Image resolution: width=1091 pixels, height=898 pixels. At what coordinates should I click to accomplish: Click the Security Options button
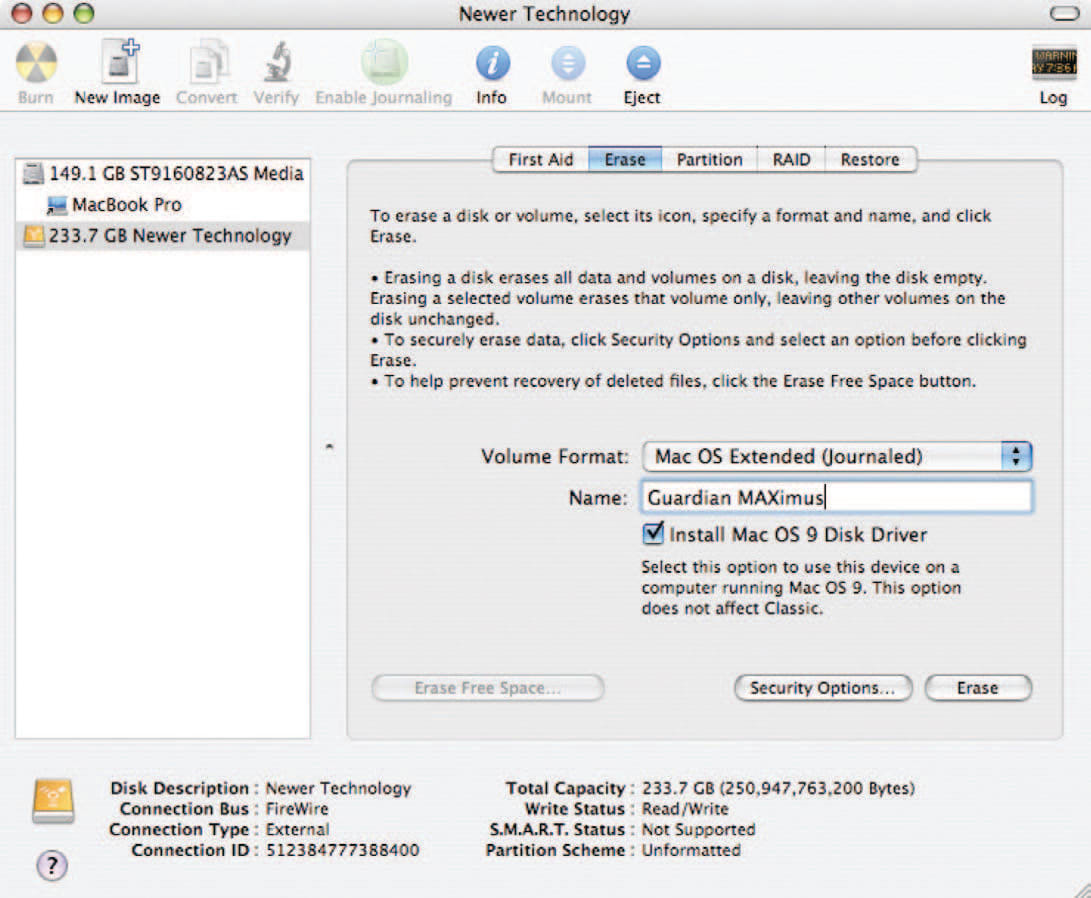click(x=822, y=688)
